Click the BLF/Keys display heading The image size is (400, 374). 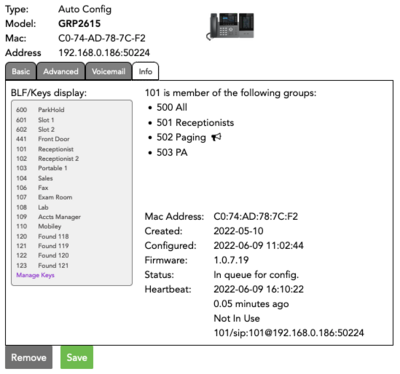[49, 93]
